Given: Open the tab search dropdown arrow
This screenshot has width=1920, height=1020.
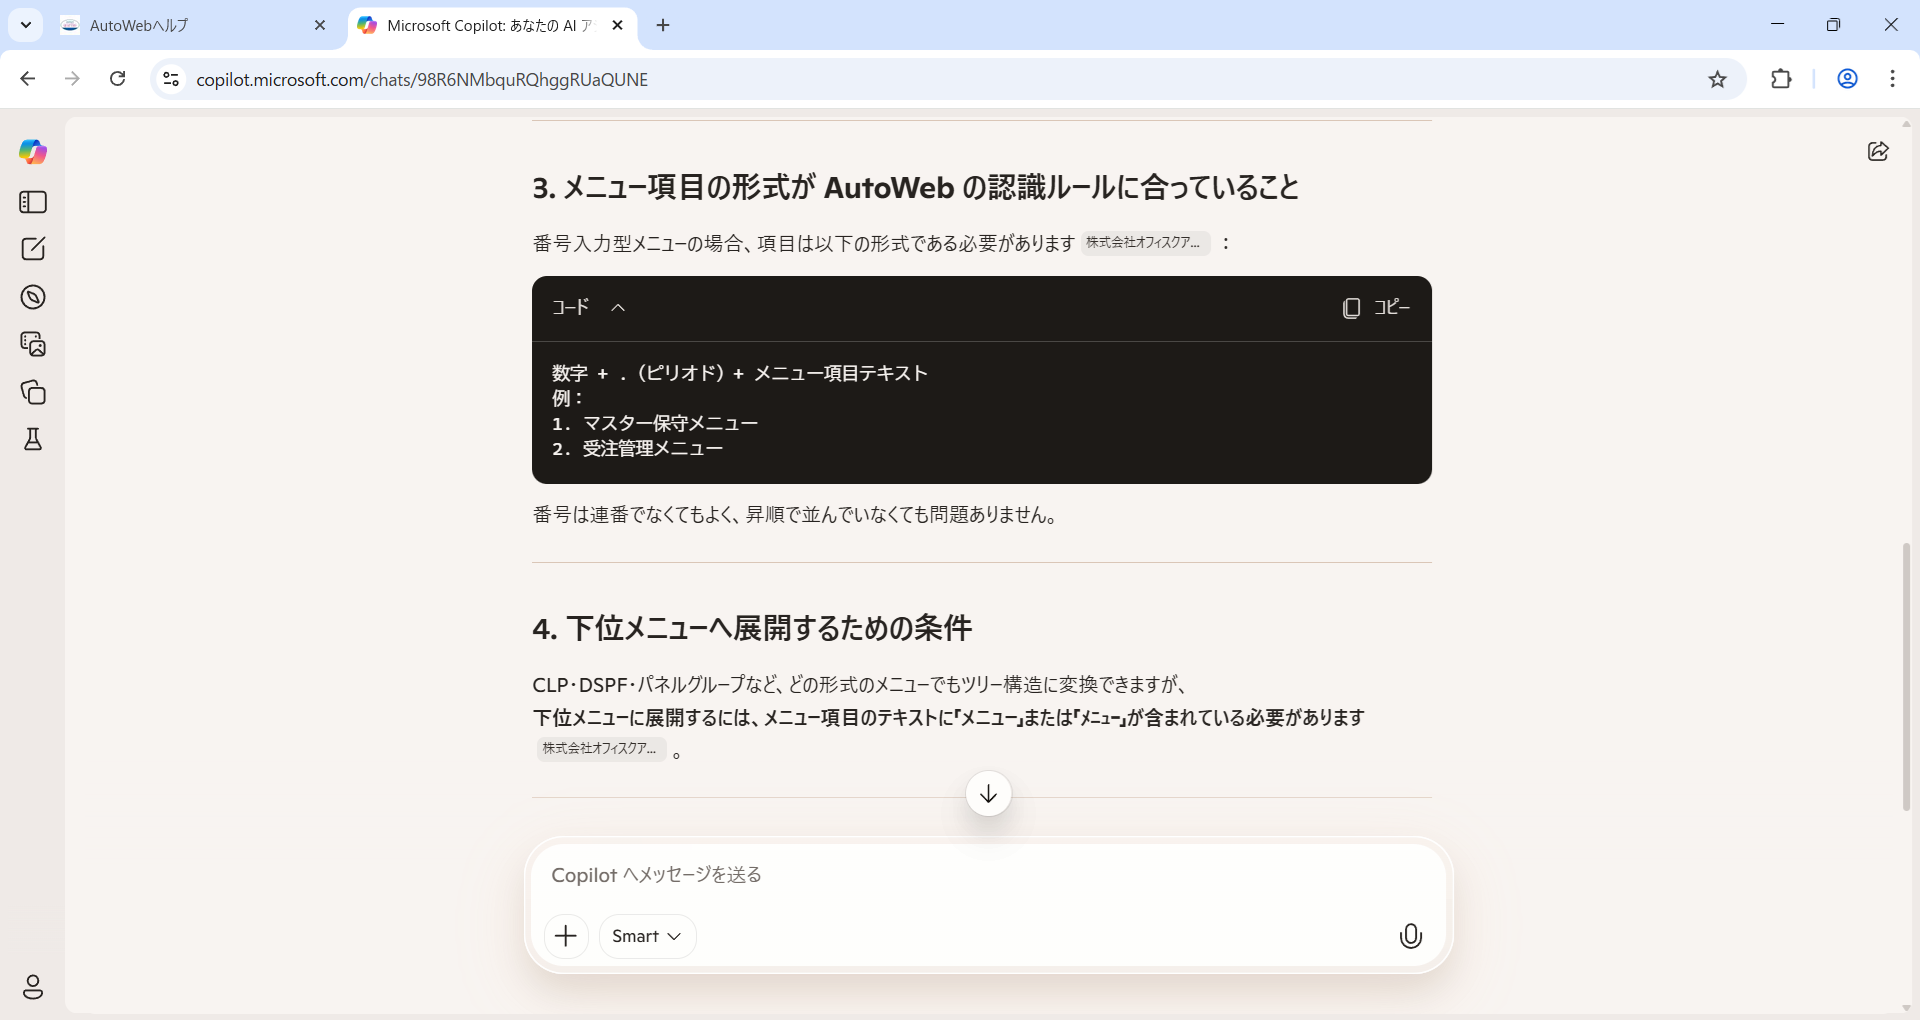Looking at the screenshot, I should click(x=26, y=25).
